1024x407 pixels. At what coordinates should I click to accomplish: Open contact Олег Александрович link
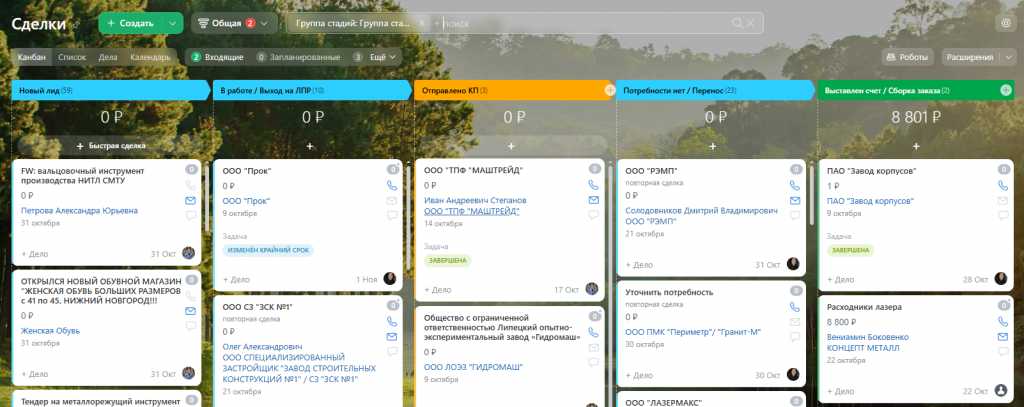point(262,347)
